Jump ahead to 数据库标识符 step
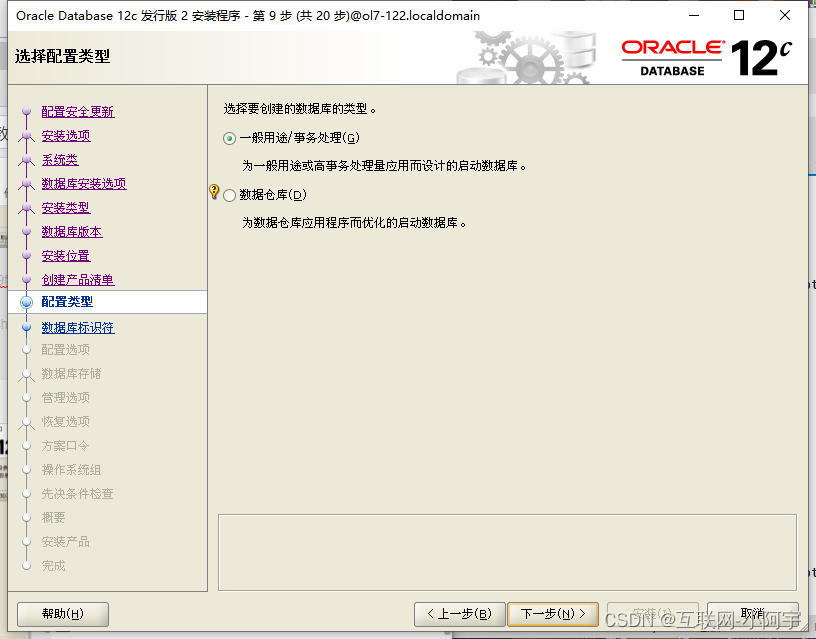This screenshot has width=816, height=639. point(78,327)
